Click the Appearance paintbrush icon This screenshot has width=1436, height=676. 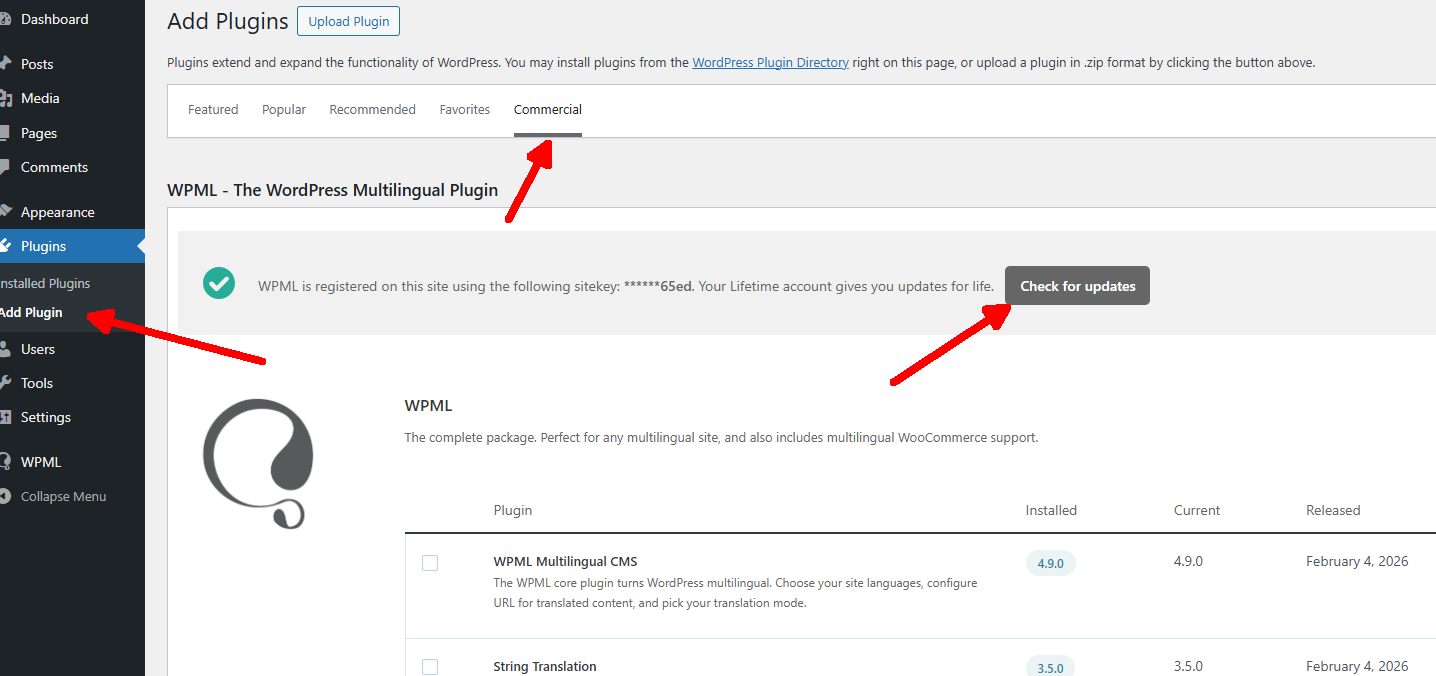(x=5, y=212)
